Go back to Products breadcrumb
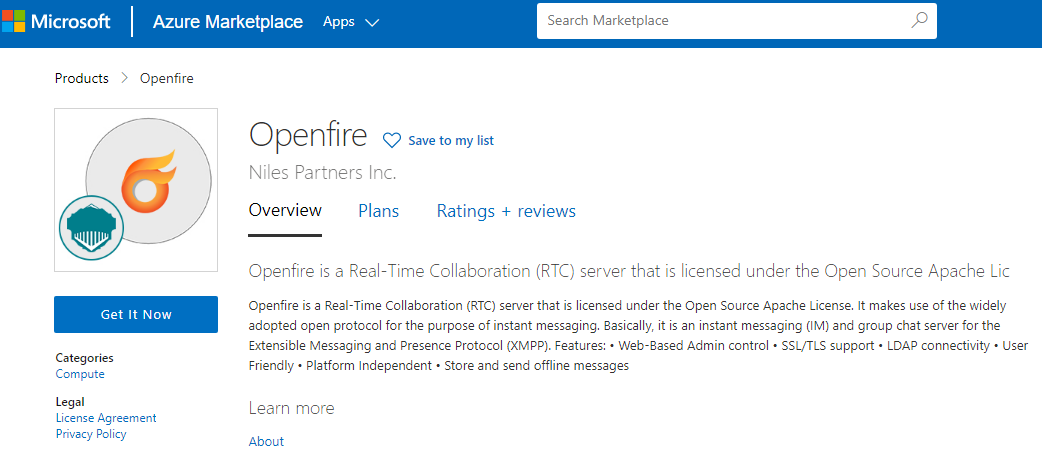 pyautogui.click(x=82, y=78)
